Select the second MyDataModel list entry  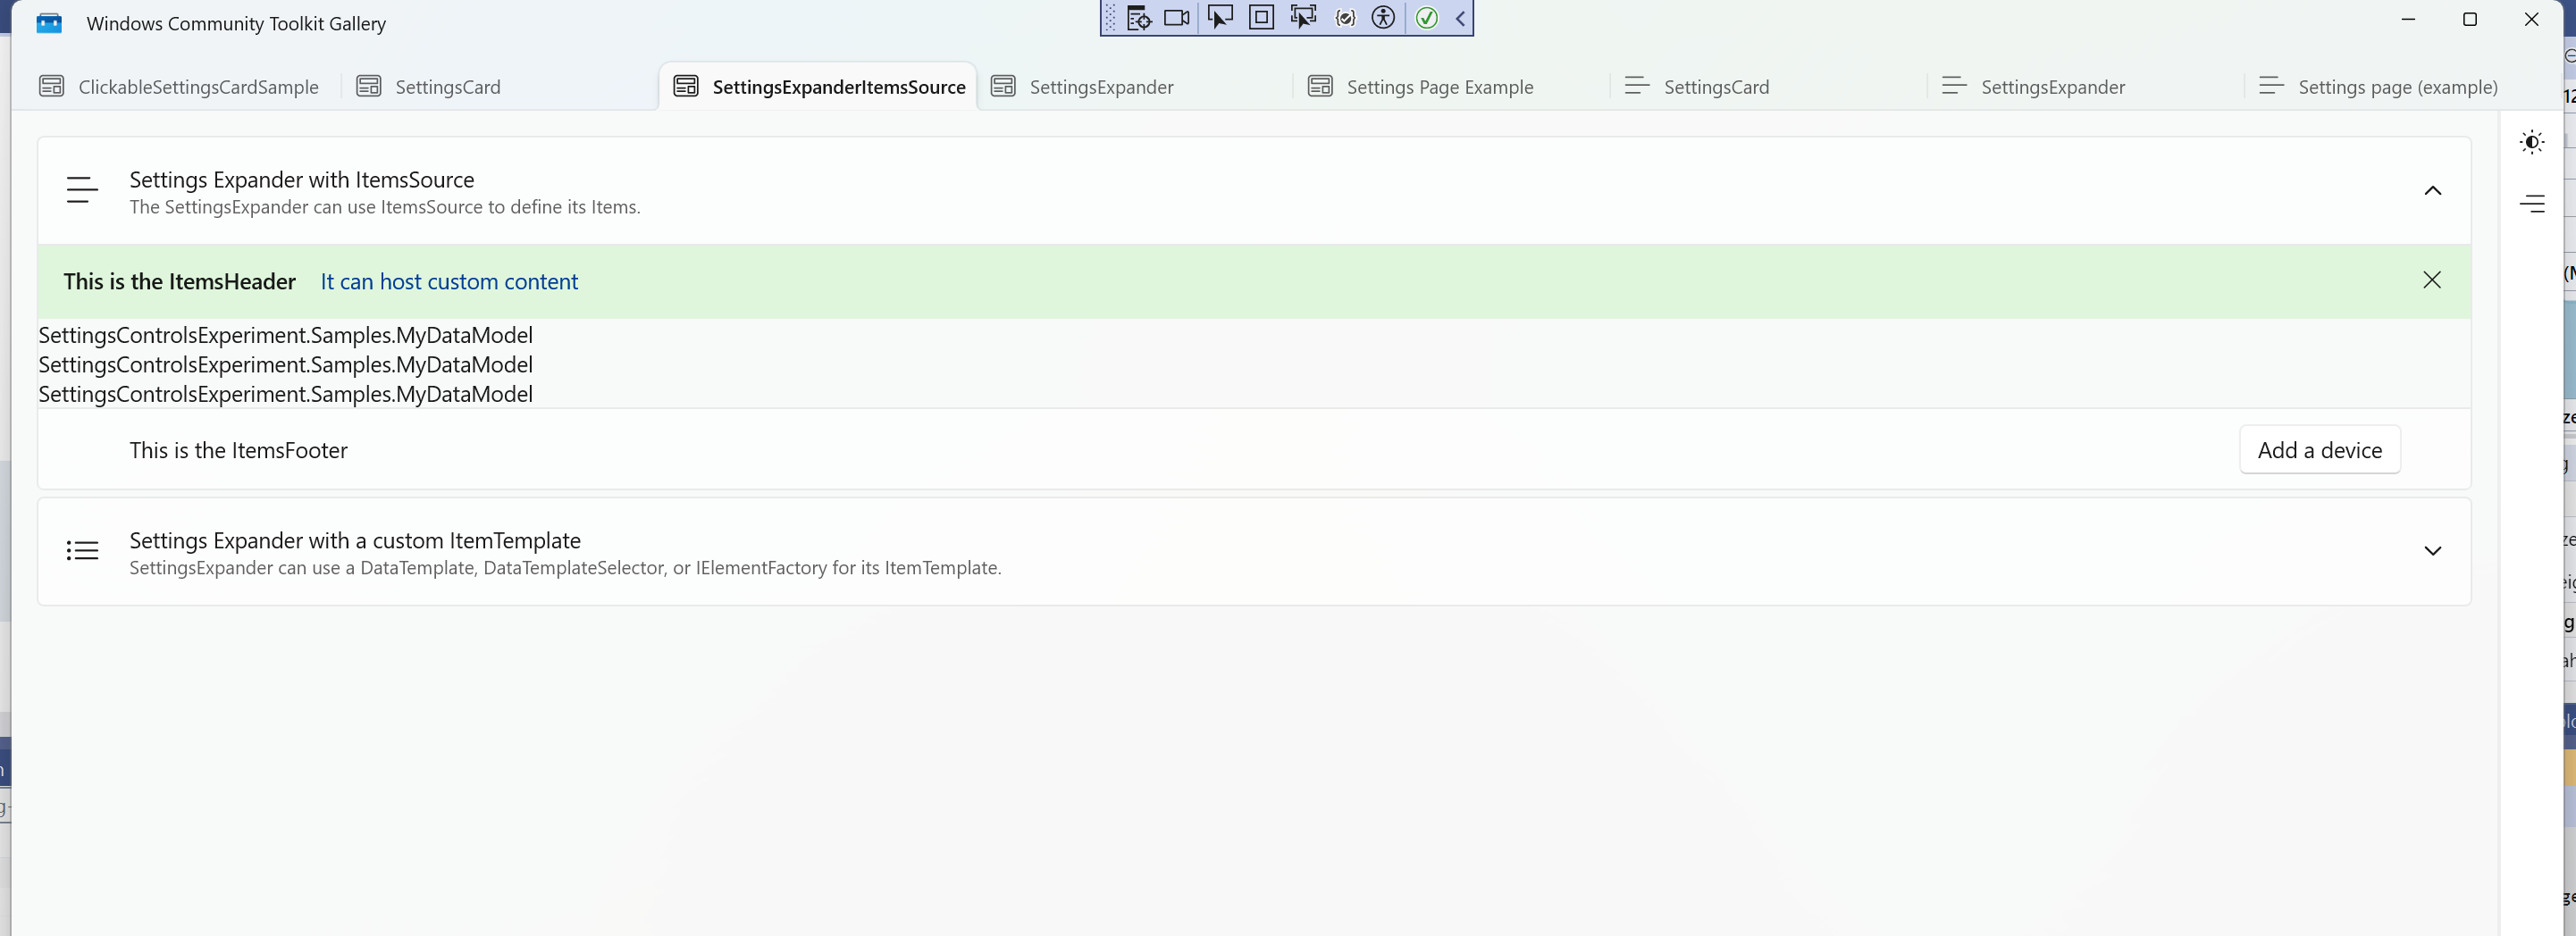tap(285, 364)
